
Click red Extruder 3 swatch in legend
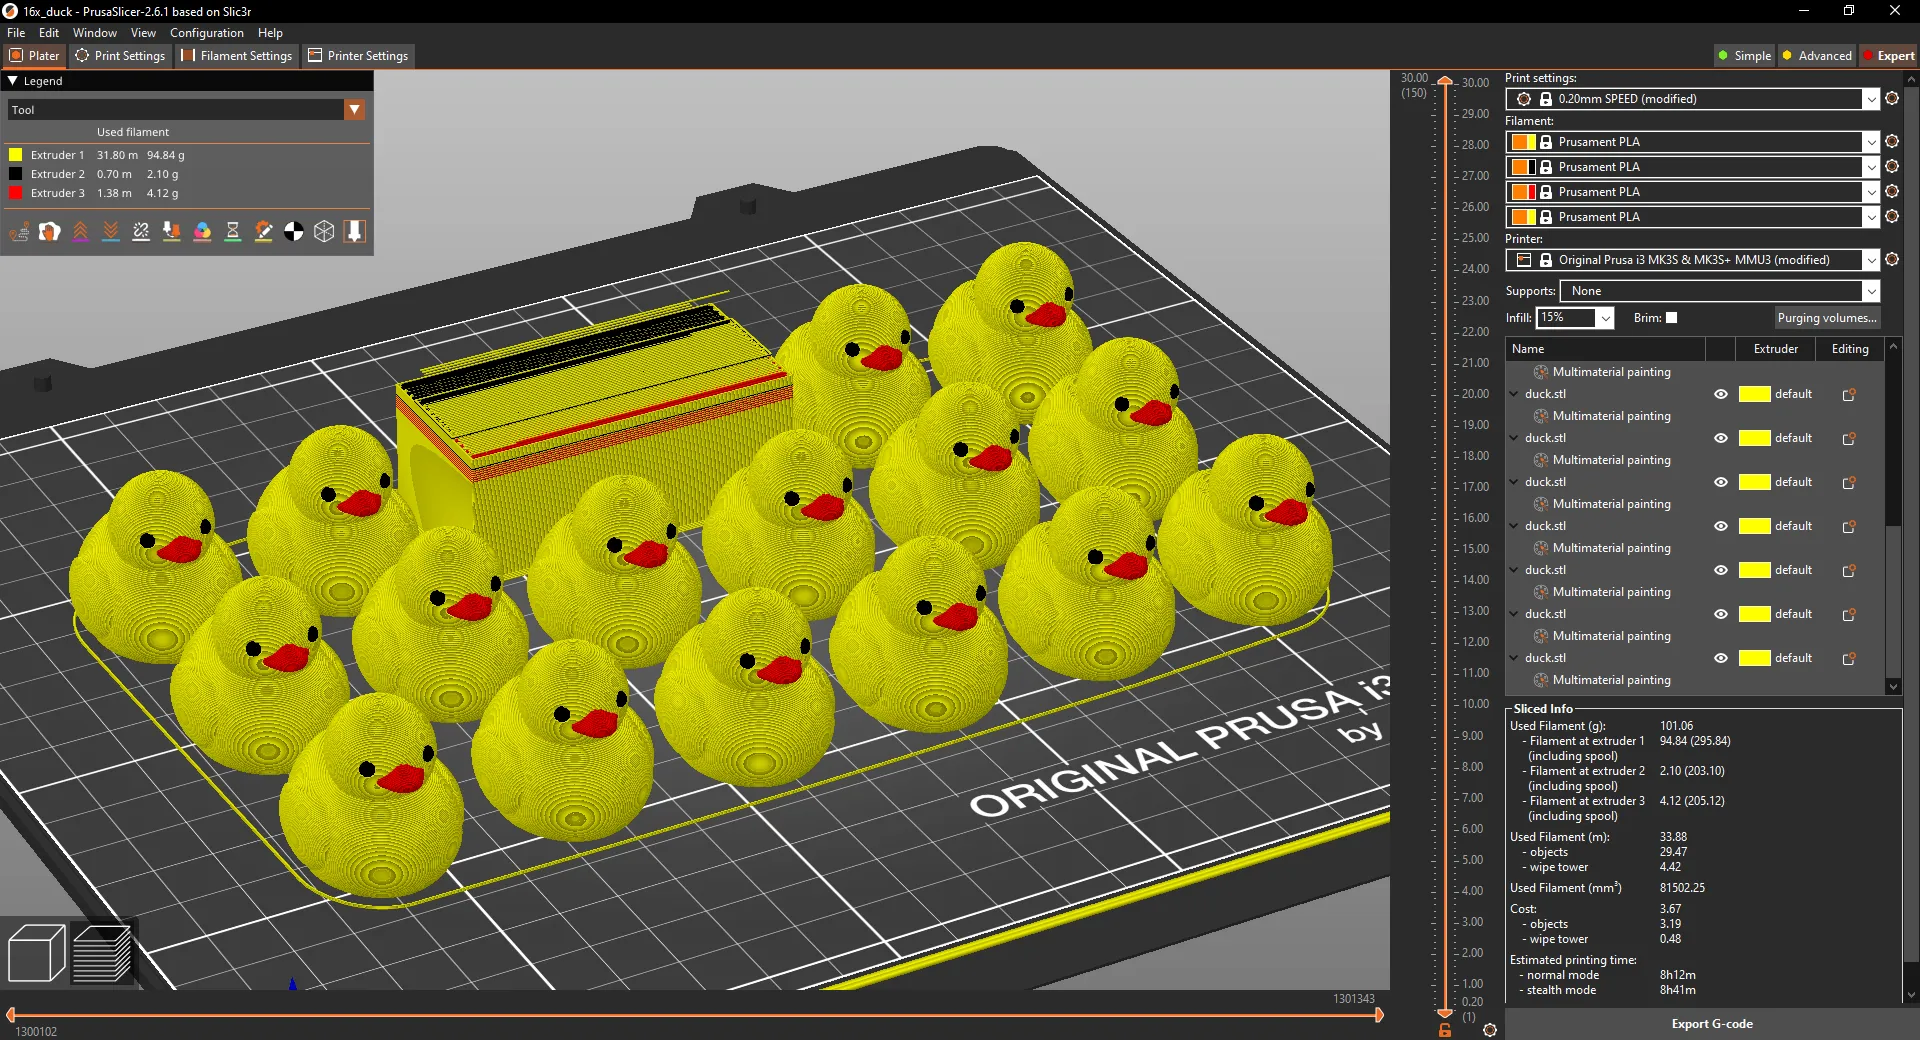15,193
